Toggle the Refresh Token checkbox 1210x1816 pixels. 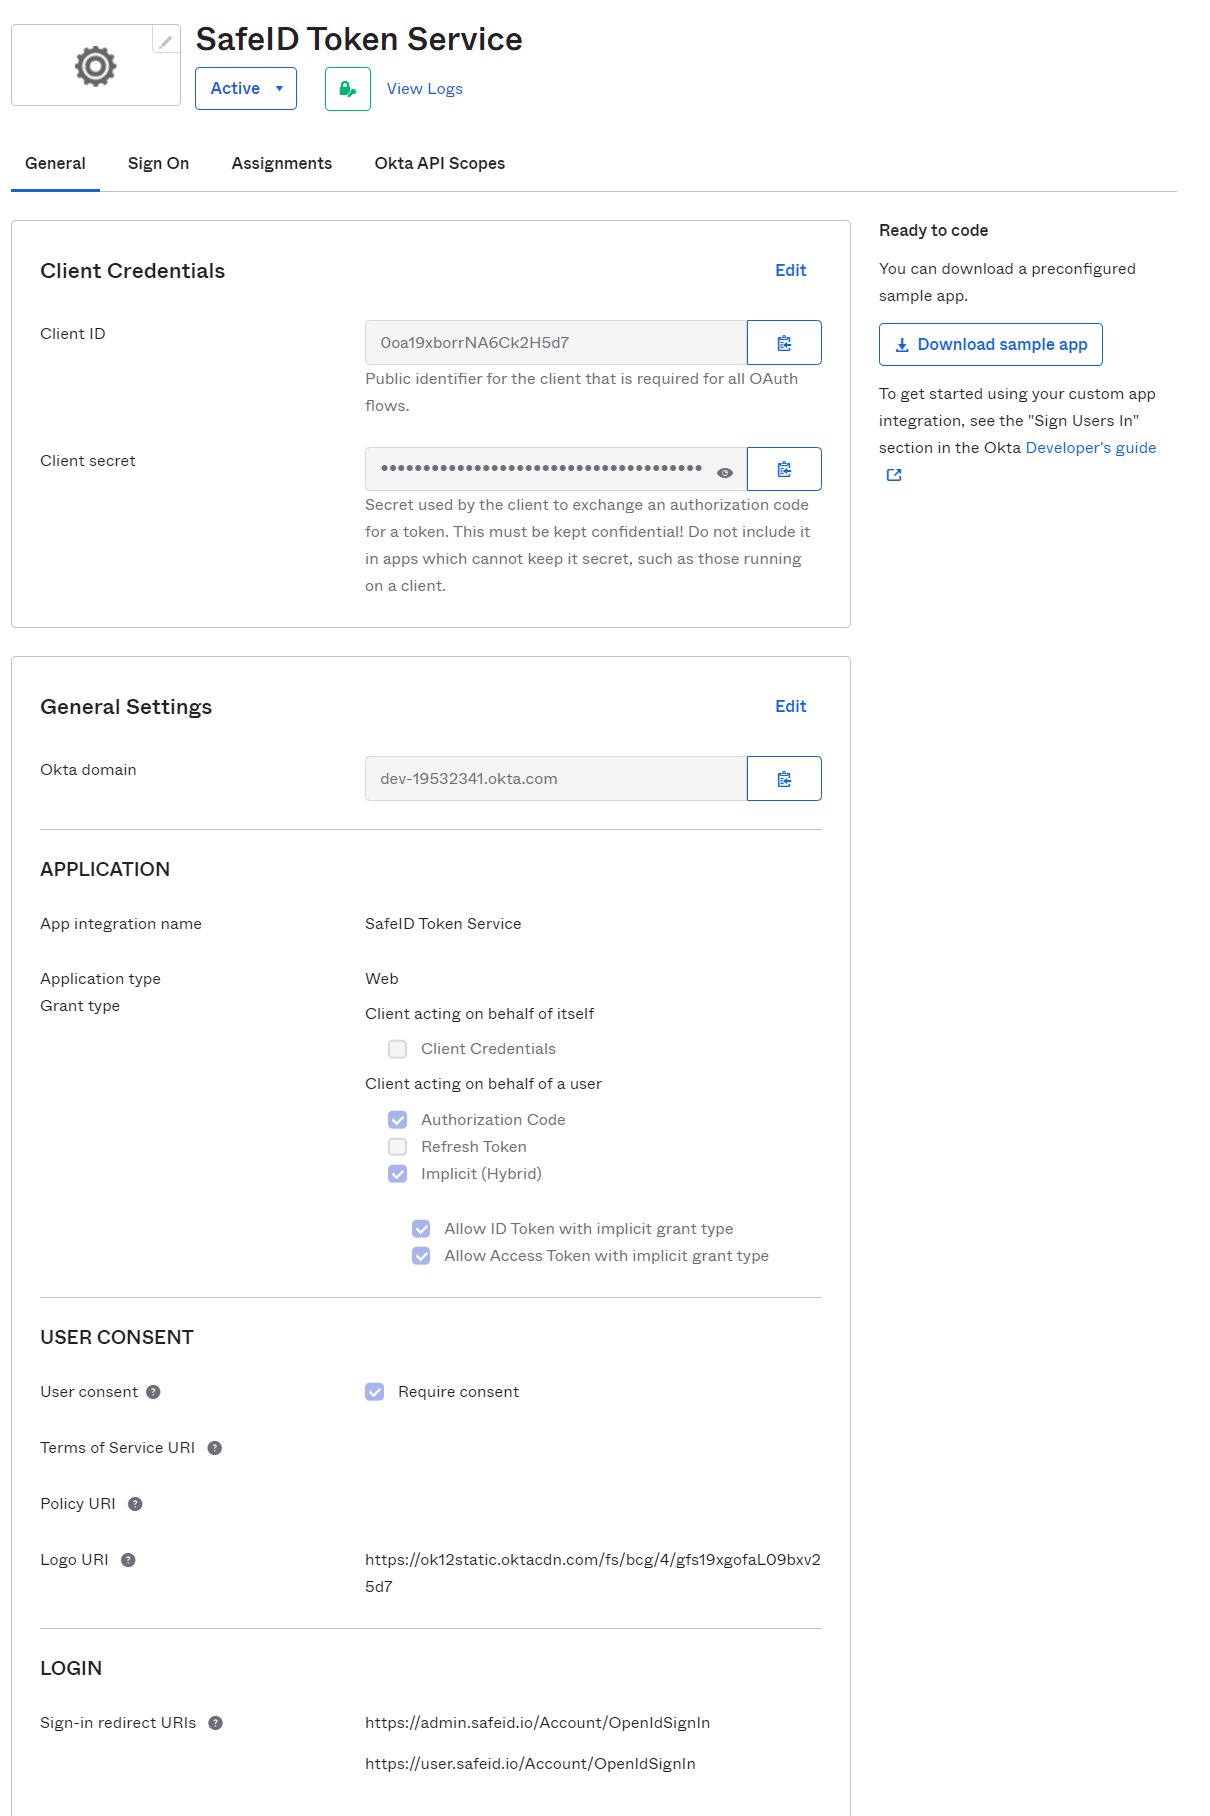(x=398, y=1147)
